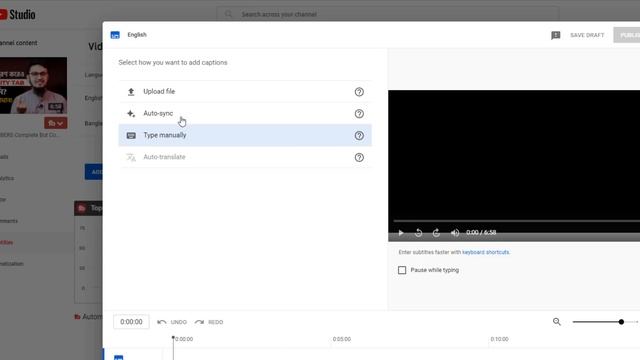
Task: Click the translate icon beside Auto-translate
Action: click(x=131, y=157)
